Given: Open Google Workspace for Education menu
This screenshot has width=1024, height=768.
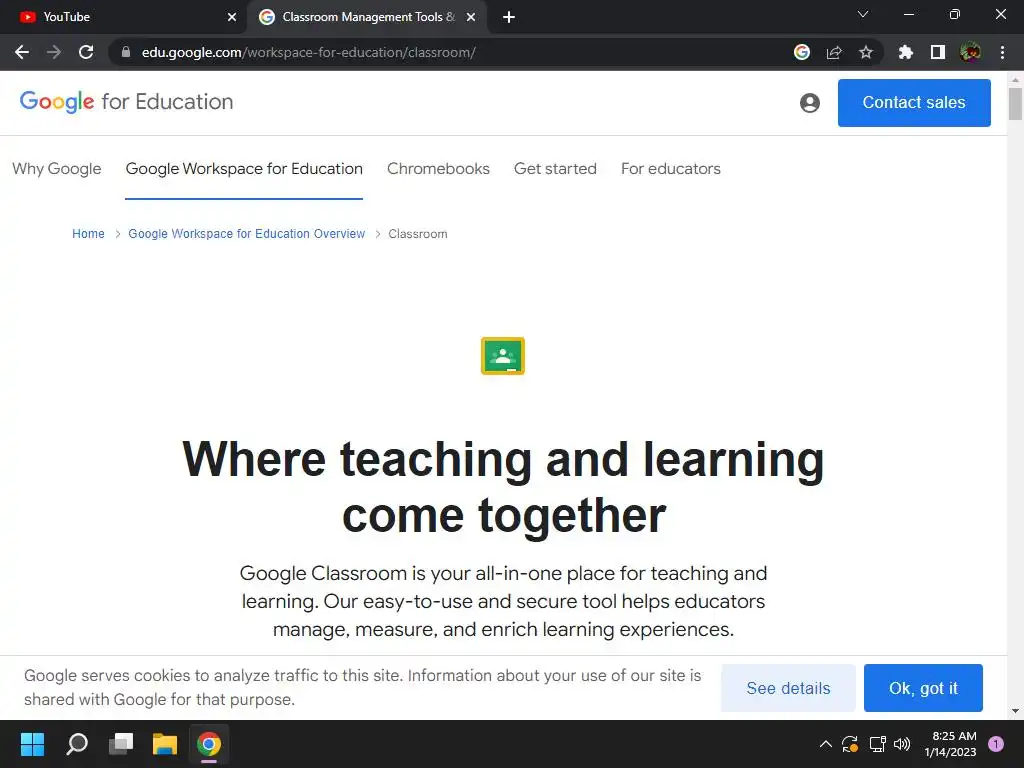Looking at the screenshot, I should [244, 168].
